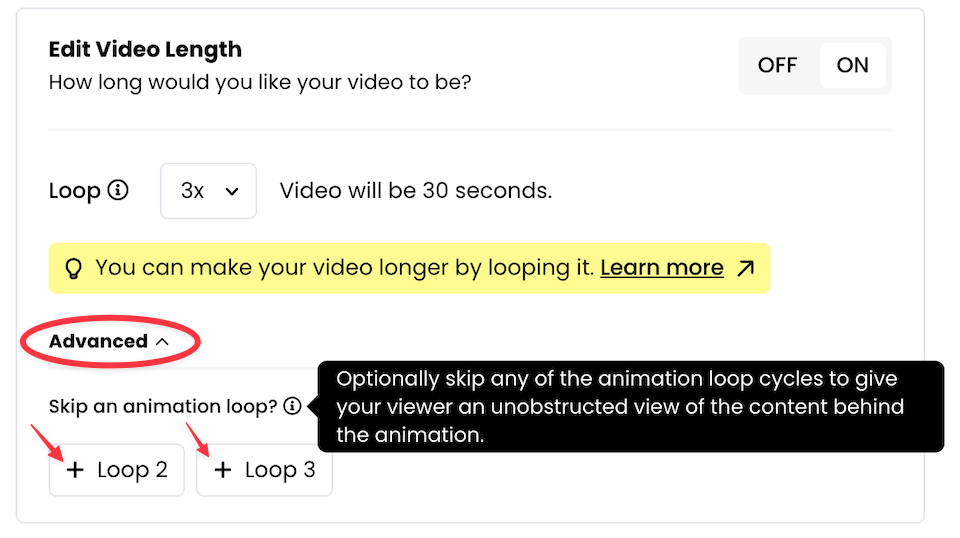Screen dimensions: 960x538
Task: Click the yellow looping tip banner
Action: click(x=409, y=268)
